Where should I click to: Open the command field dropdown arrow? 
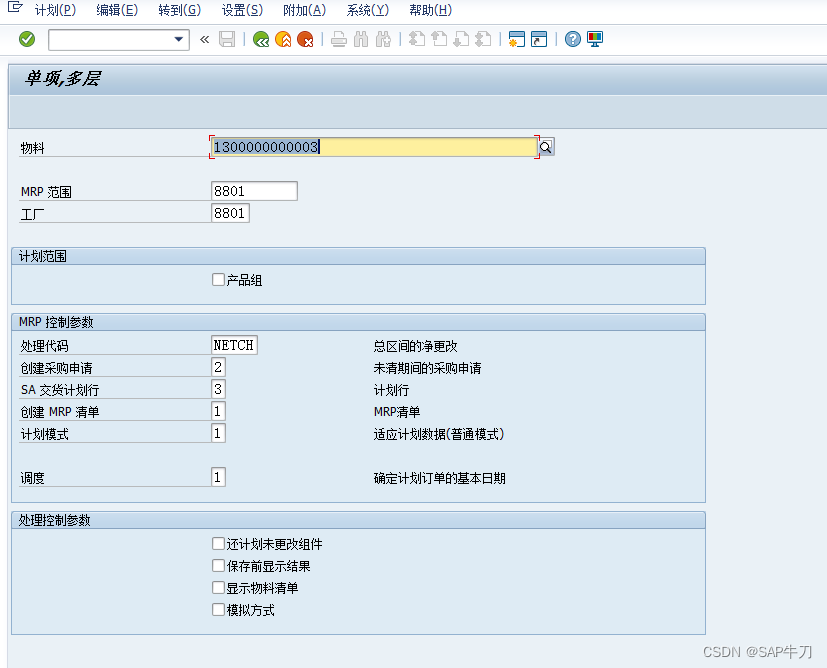[179, 40]
